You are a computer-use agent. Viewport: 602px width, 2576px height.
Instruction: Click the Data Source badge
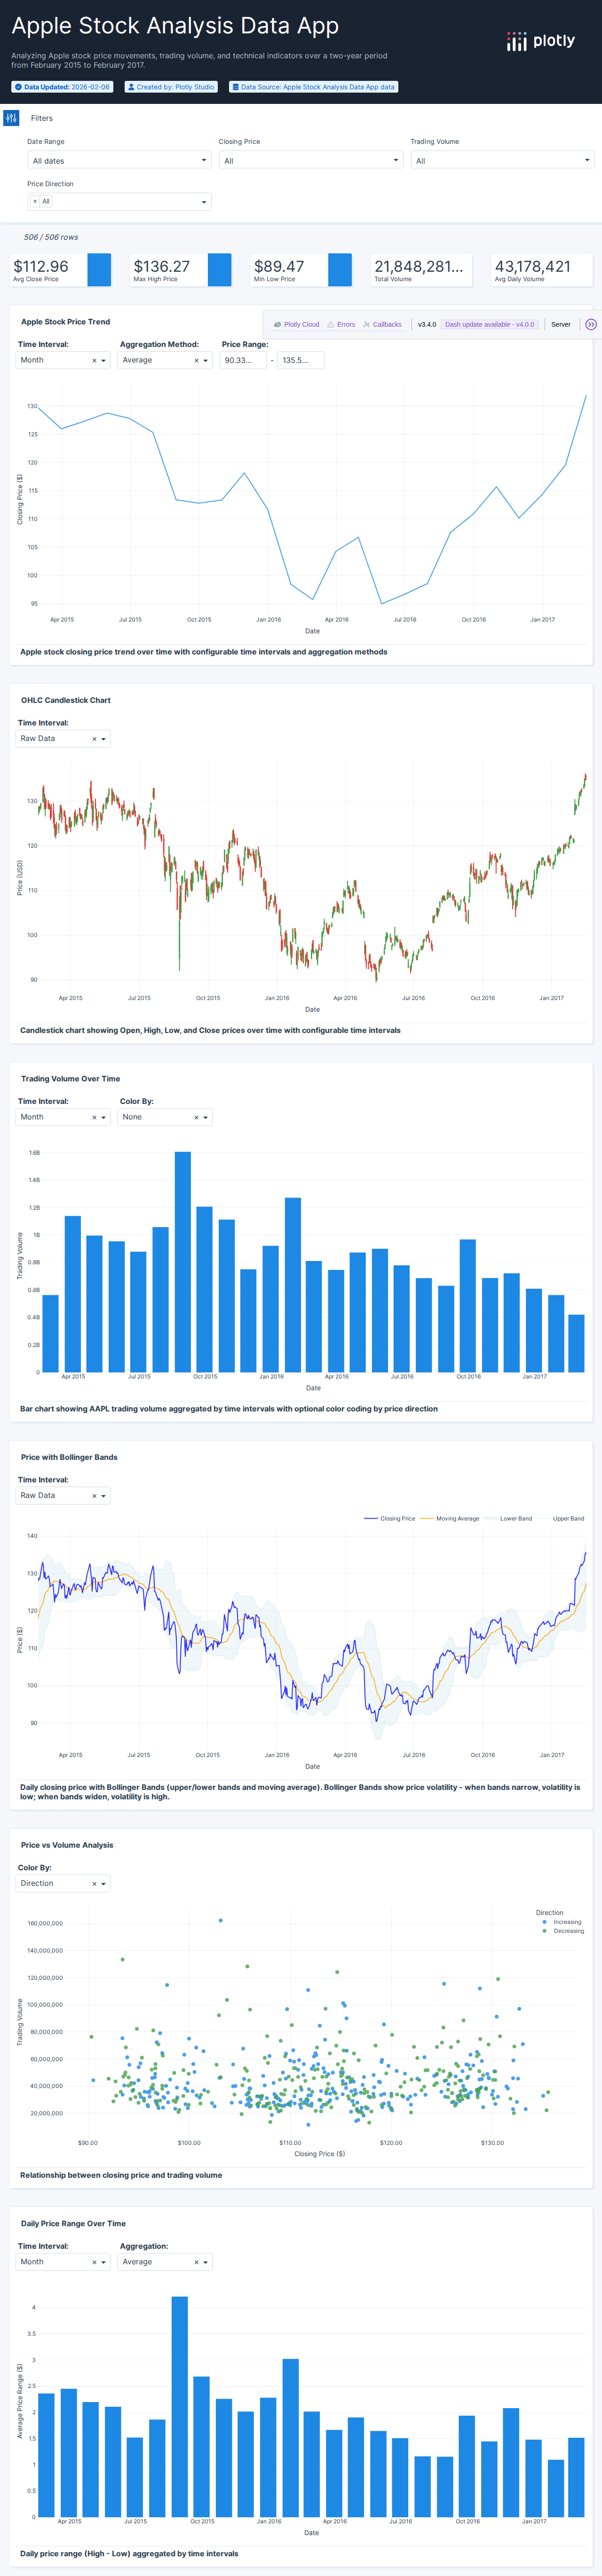click(314, 87)
